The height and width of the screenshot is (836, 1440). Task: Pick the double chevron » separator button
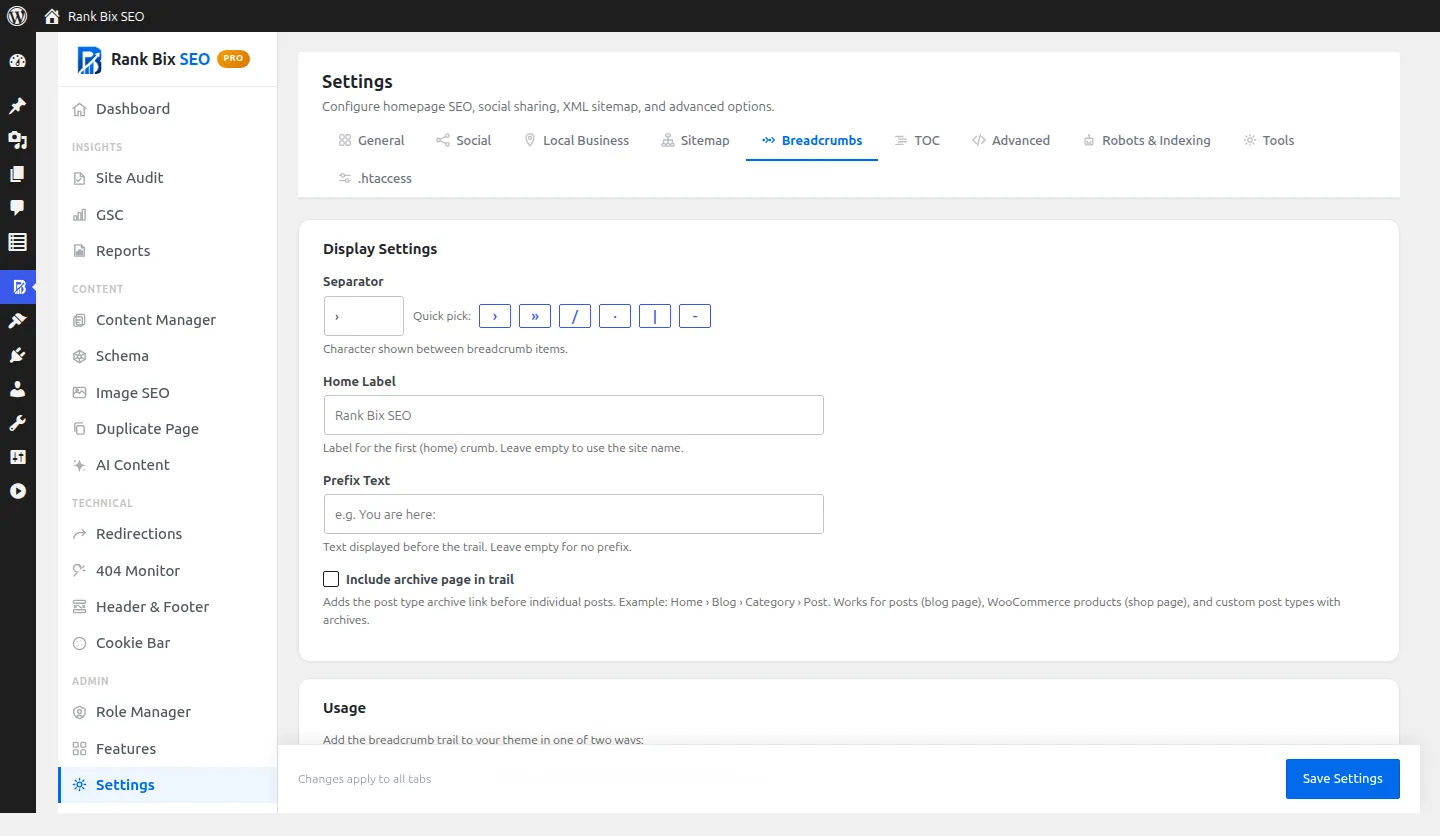click(535, 316)
